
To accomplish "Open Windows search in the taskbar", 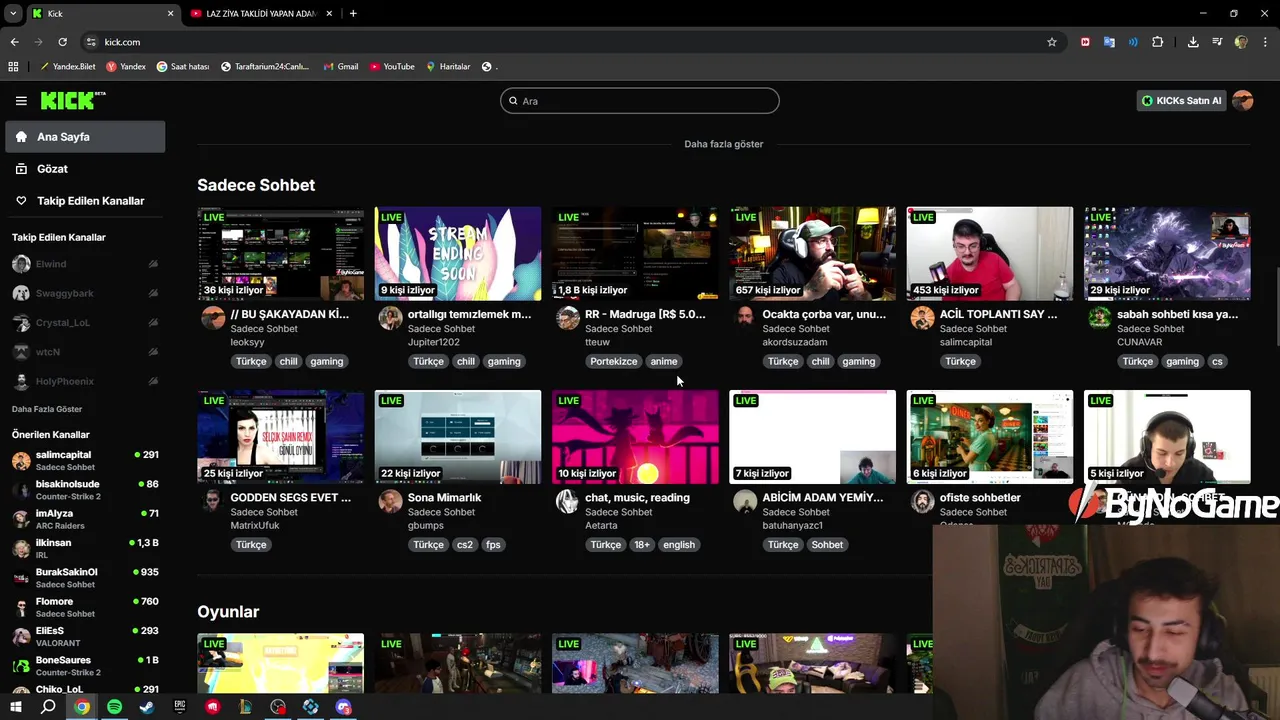I will coord(48,707).
